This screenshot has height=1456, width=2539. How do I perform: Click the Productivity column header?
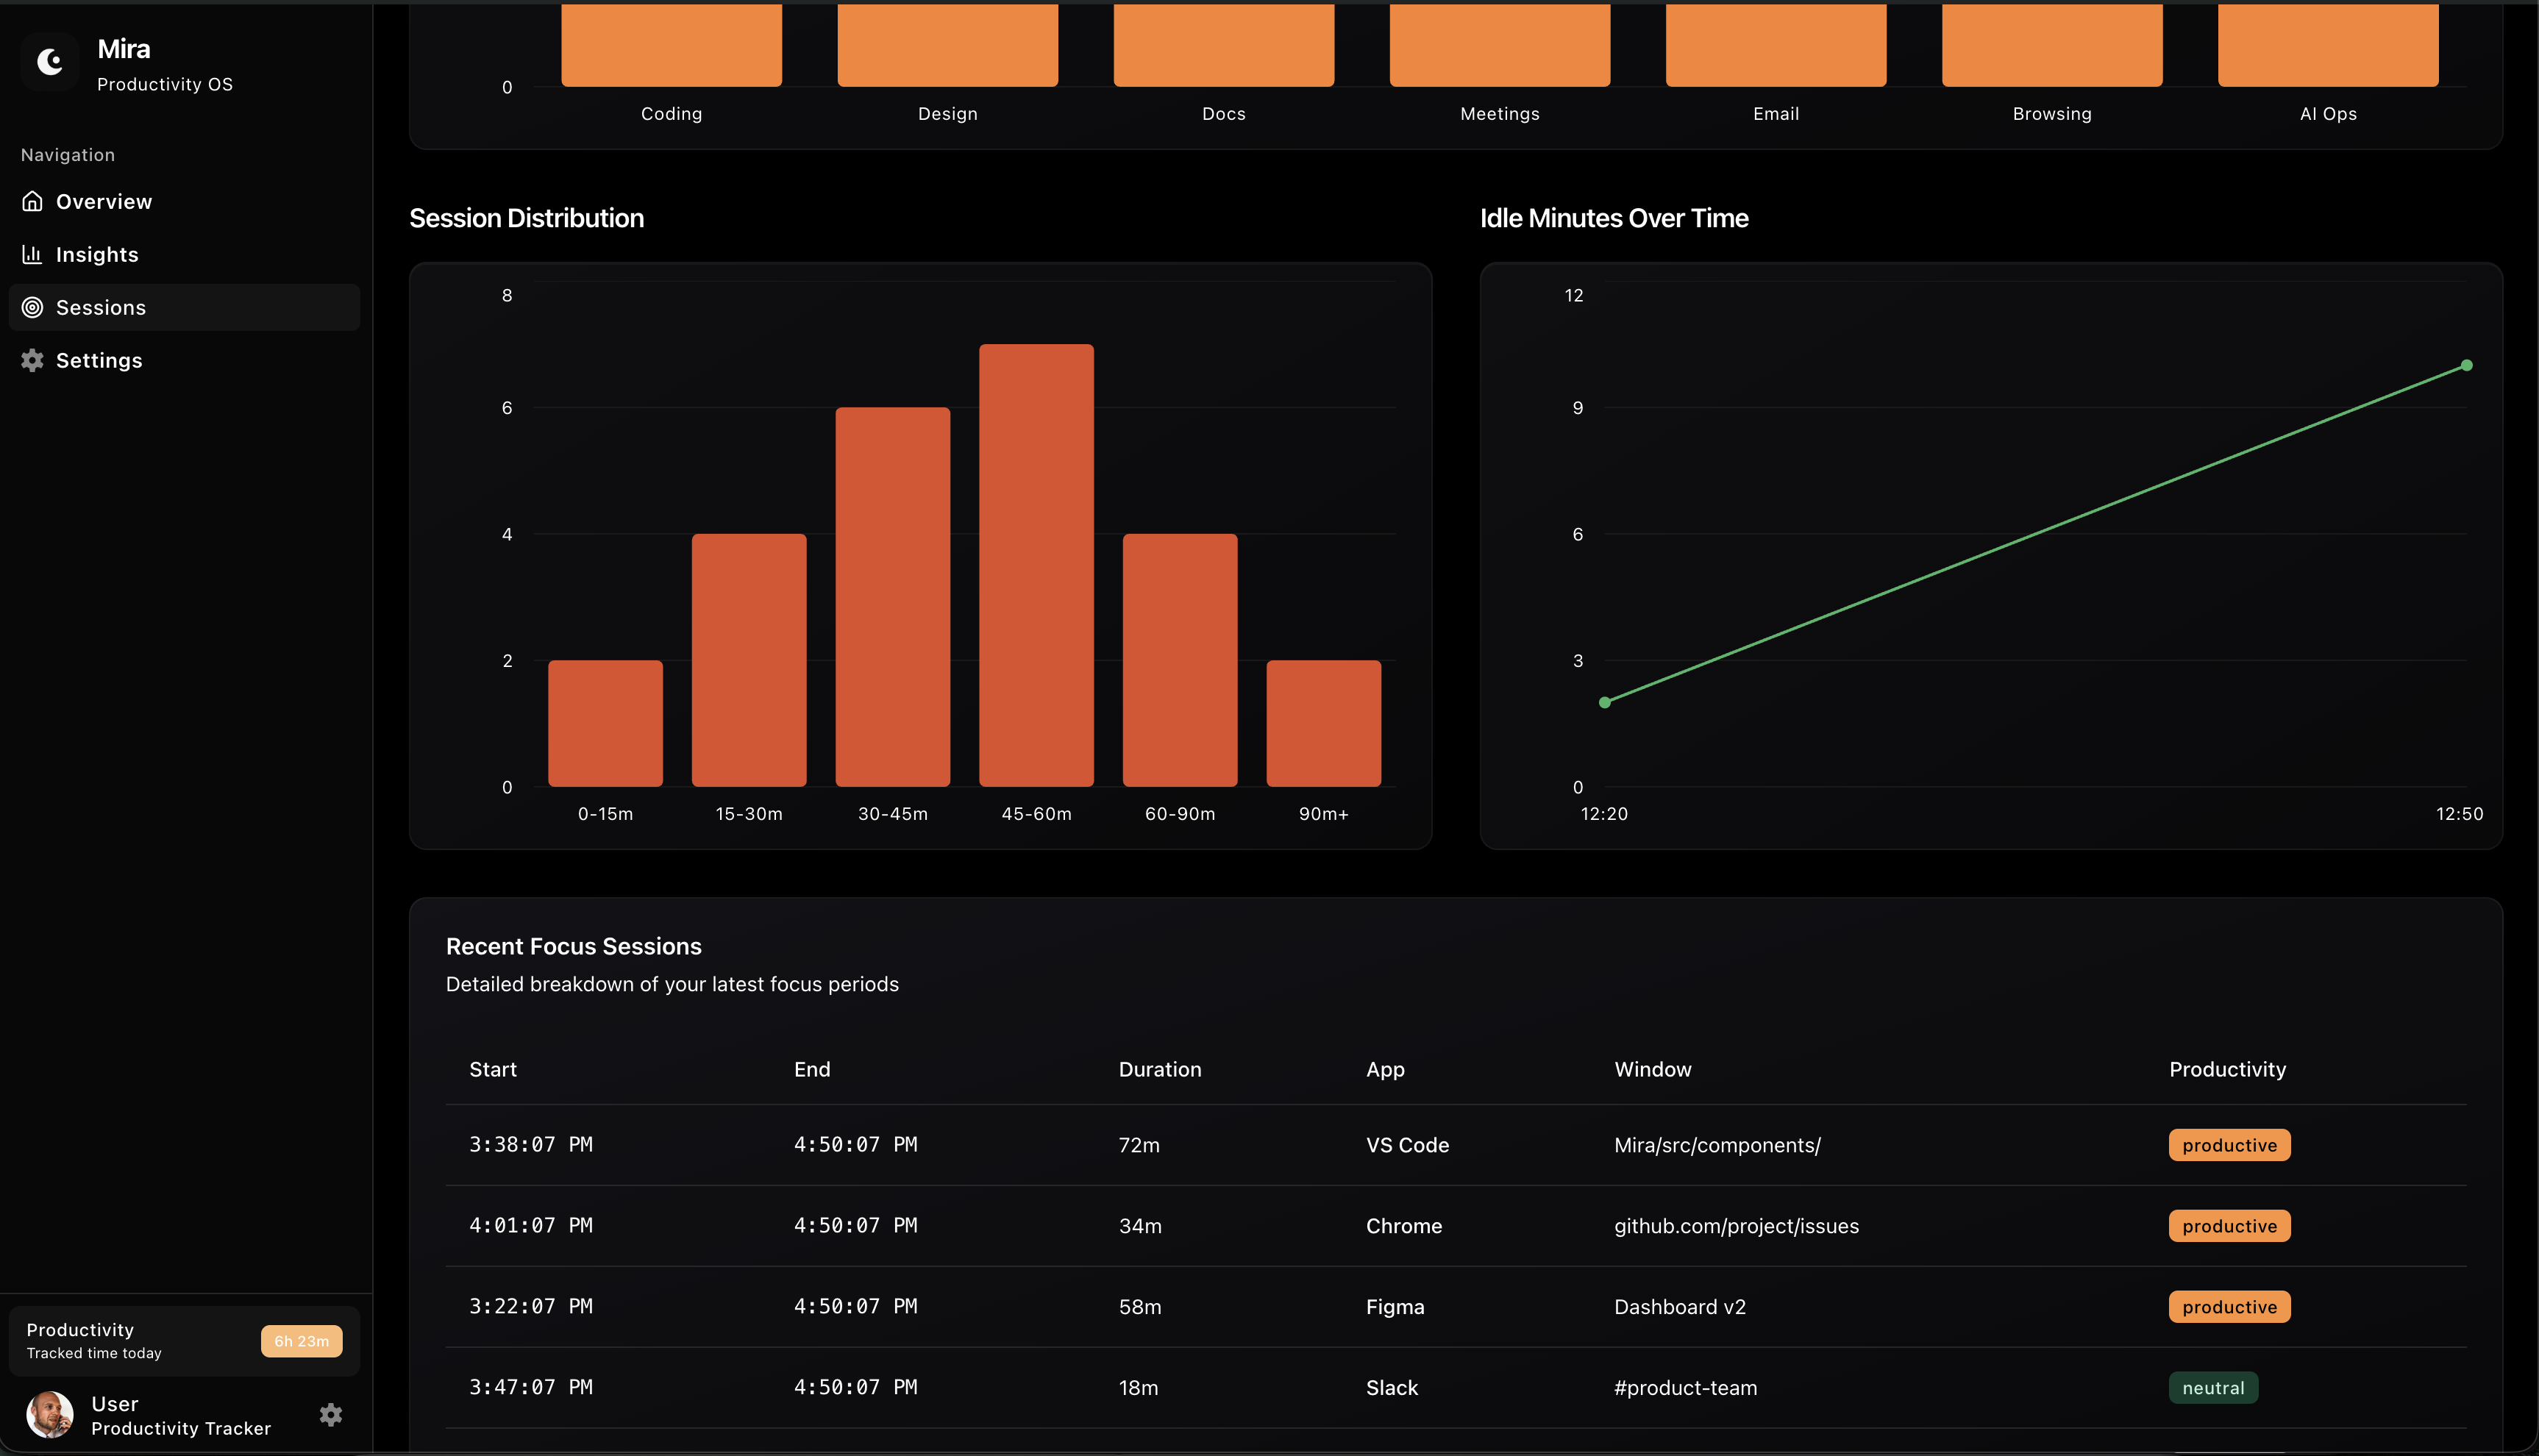point(2226,1069)
